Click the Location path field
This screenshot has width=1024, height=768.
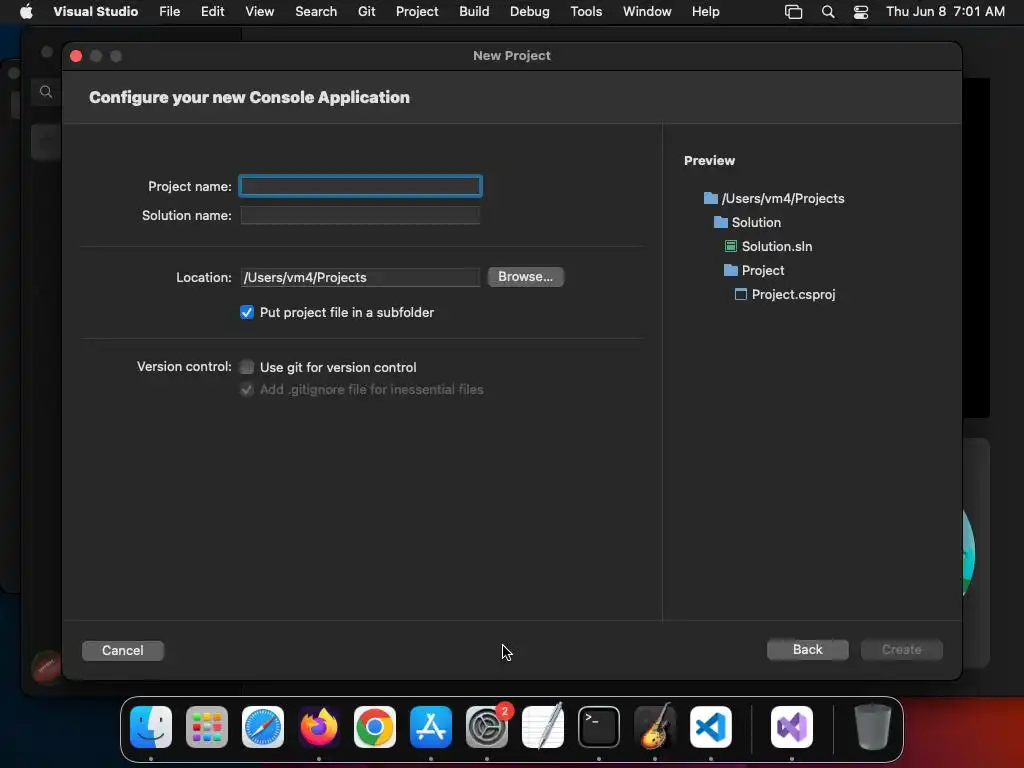tap(360, 278)
